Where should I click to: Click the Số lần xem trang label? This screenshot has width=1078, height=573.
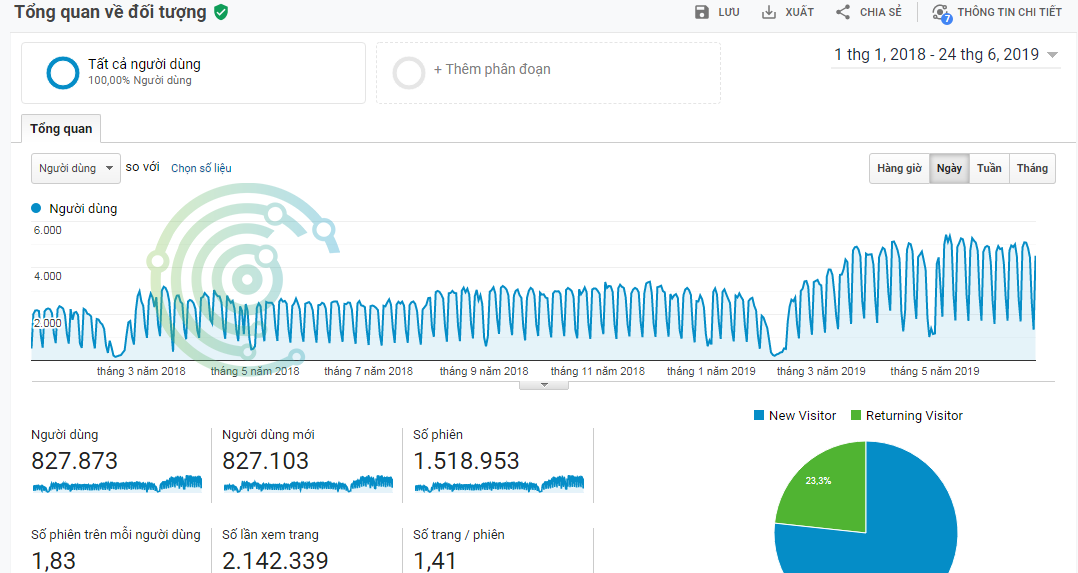click(270, 534)
